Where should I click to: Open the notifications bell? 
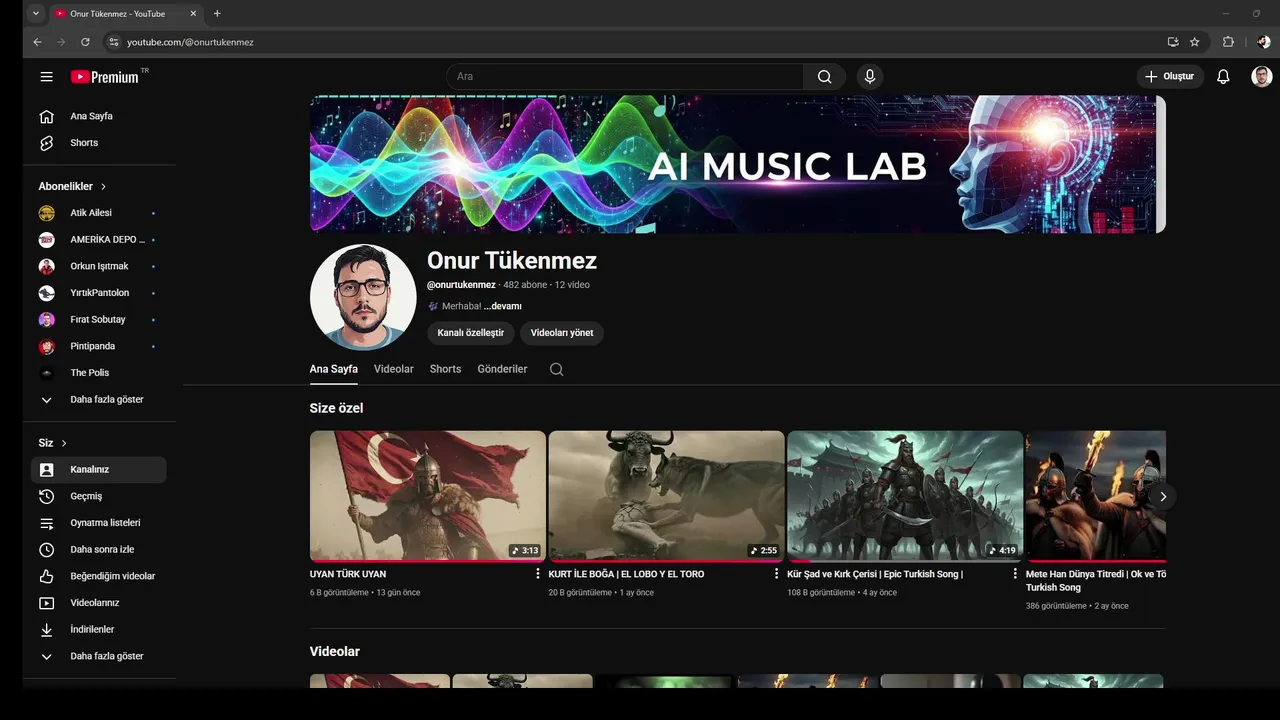click(x=1223, y=77)
